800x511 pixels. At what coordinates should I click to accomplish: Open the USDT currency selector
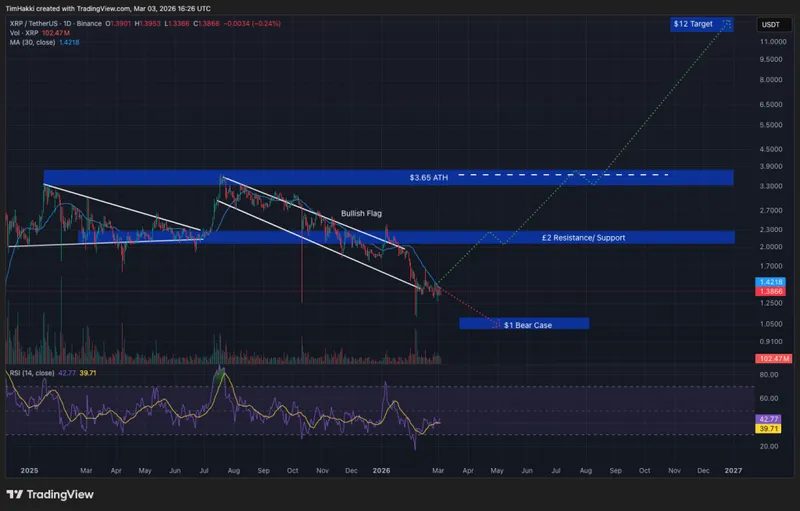(x=771, y=24)
